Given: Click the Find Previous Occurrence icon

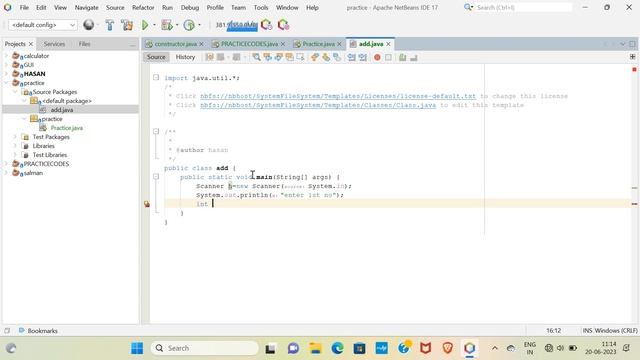Looking at the screenshot, I should pos(267,57).
